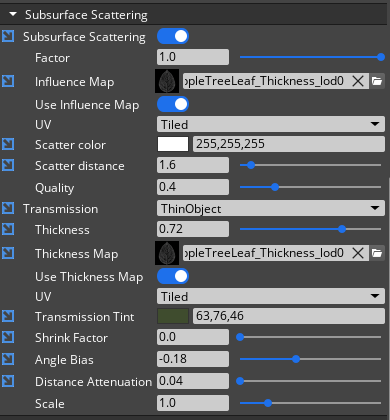Click the link icon beside Transmission
Screen dimensions: 390x420
8,209
